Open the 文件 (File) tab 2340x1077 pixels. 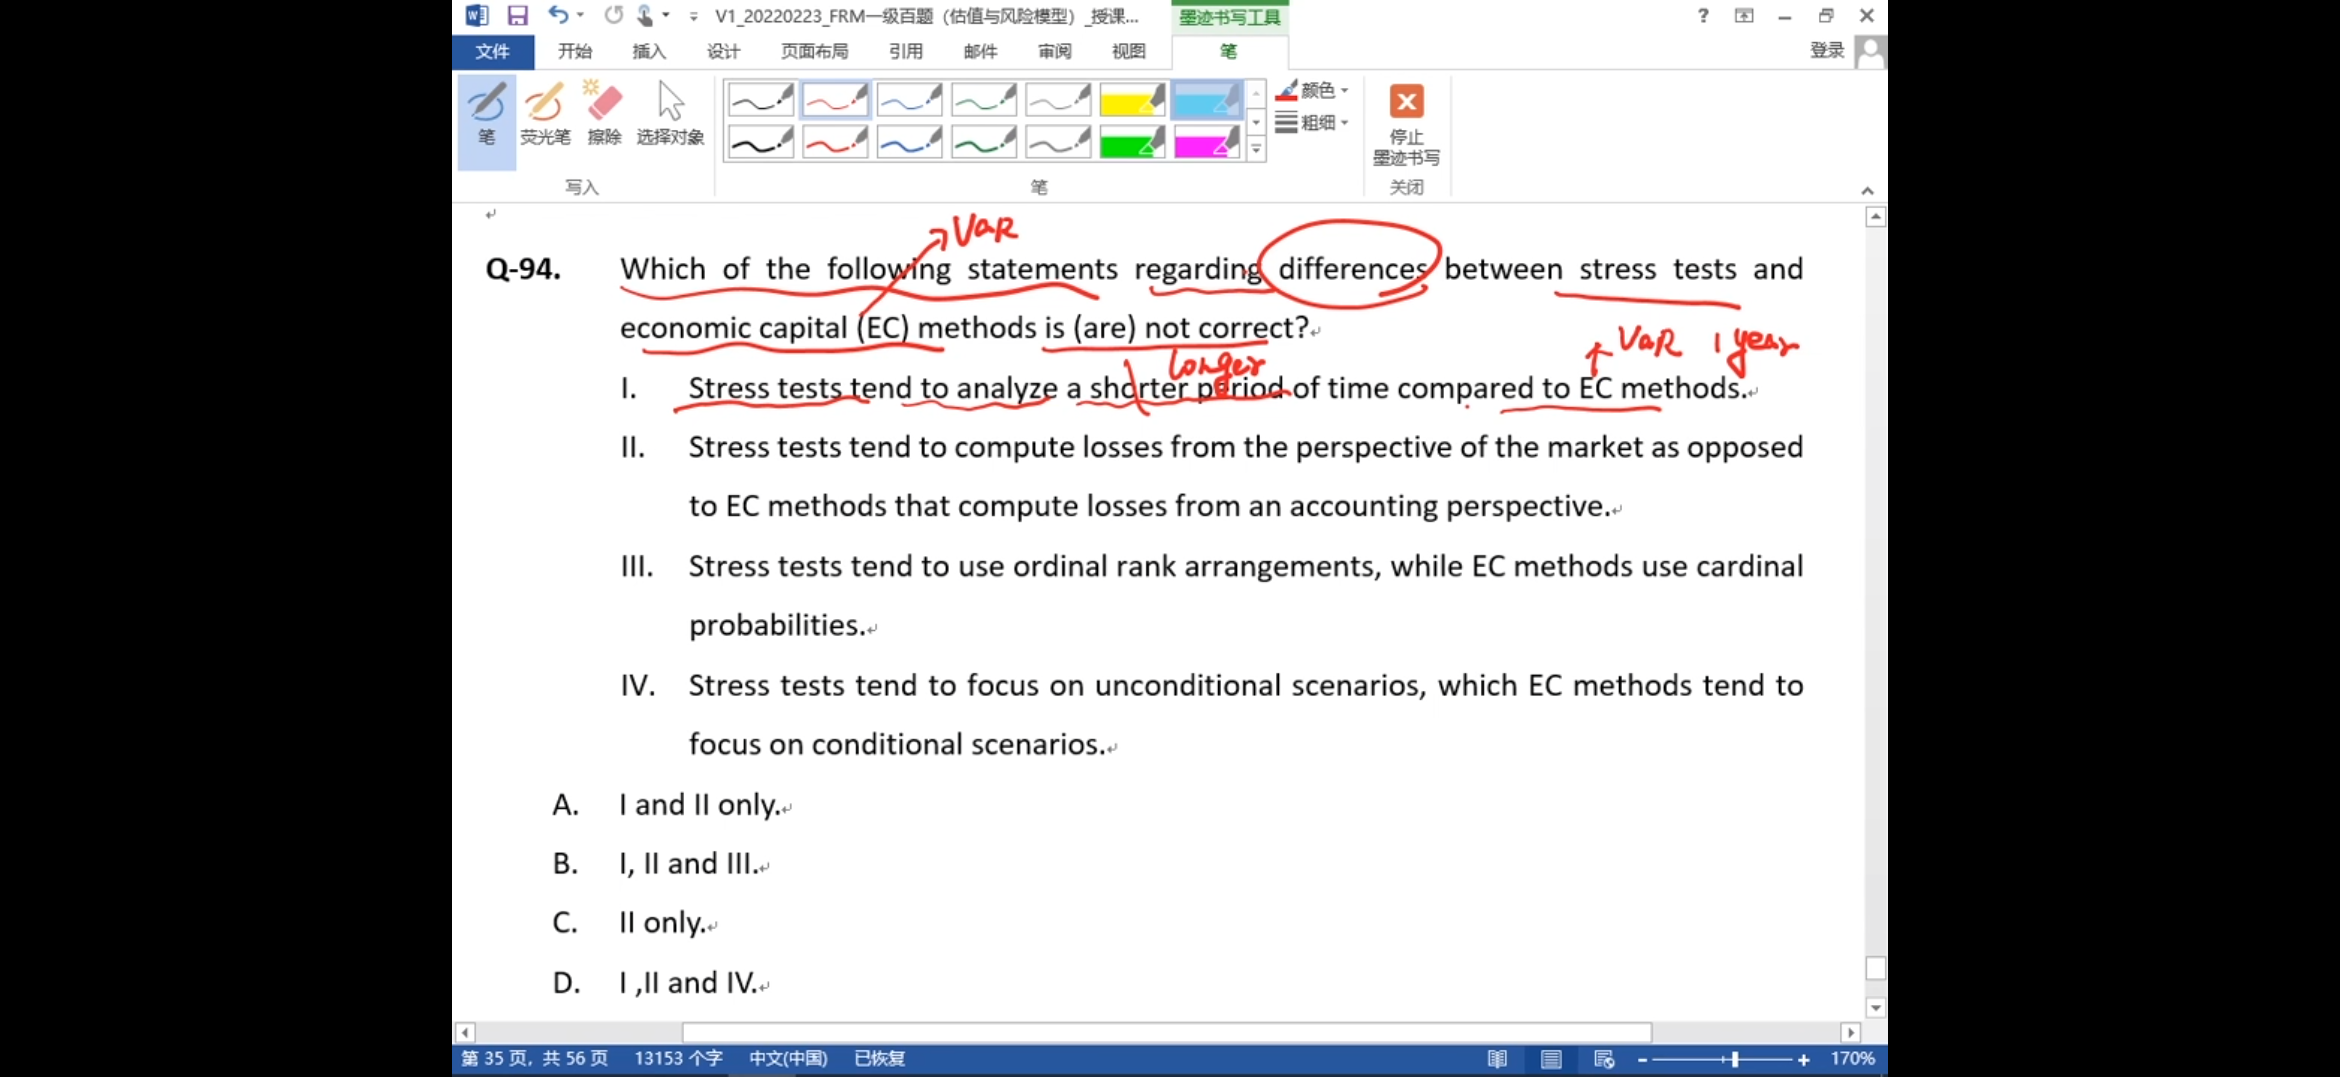point(492,51)
